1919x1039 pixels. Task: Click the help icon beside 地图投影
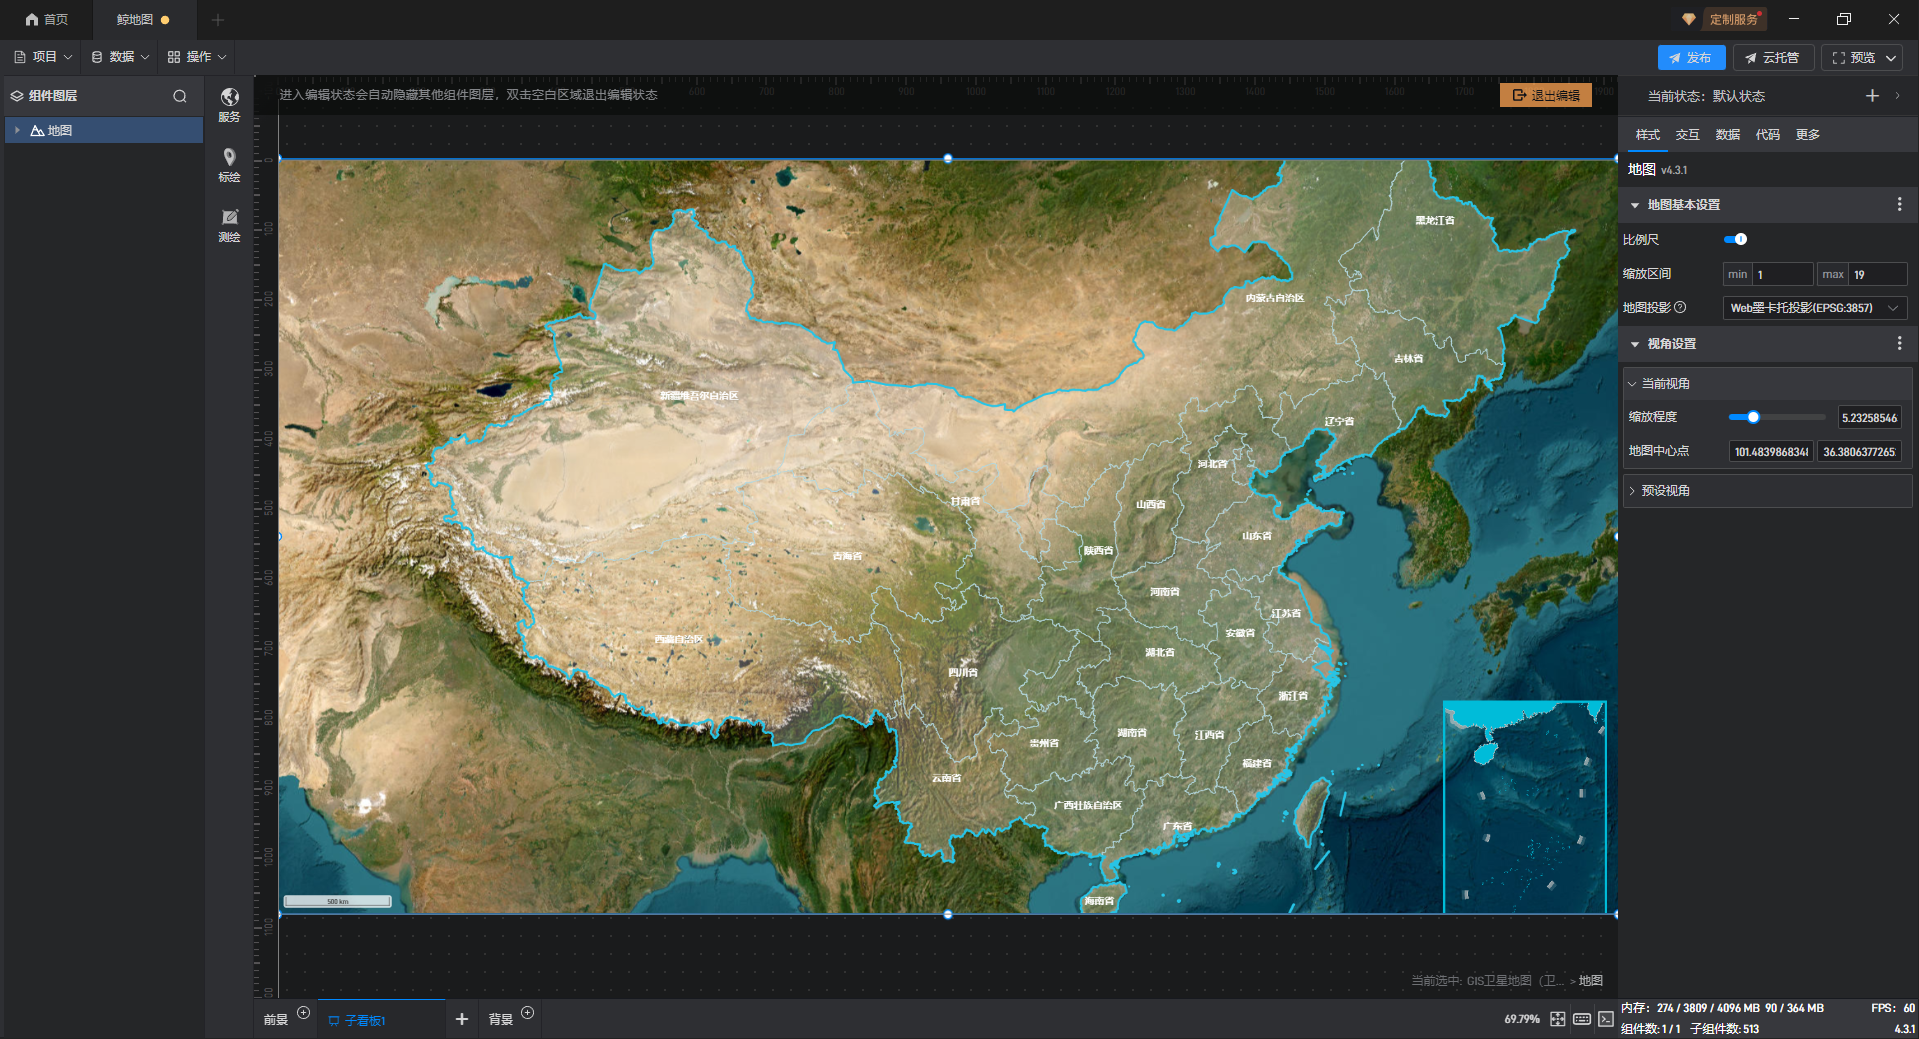tap(1680, 307)
